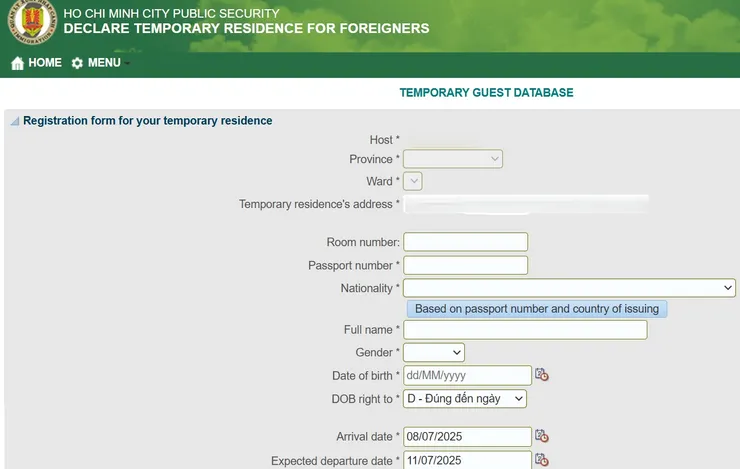Open the Arrival date calendar picker
740x469 pixels.
point(542,436)
